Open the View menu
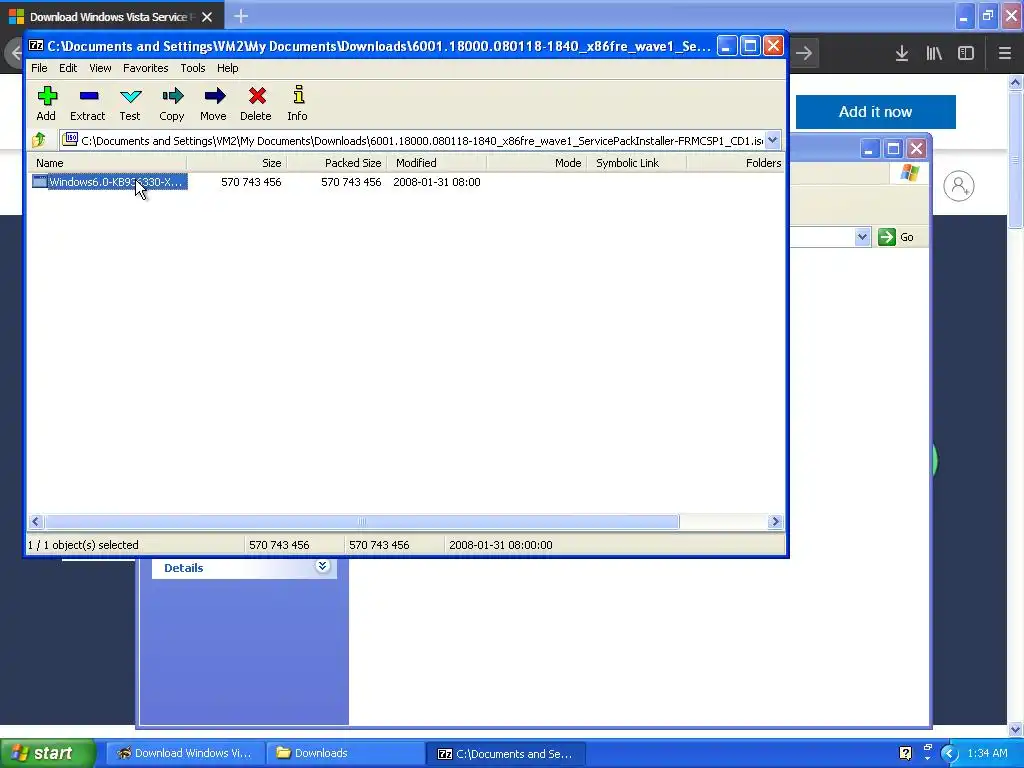 click(x=100, y=68)
